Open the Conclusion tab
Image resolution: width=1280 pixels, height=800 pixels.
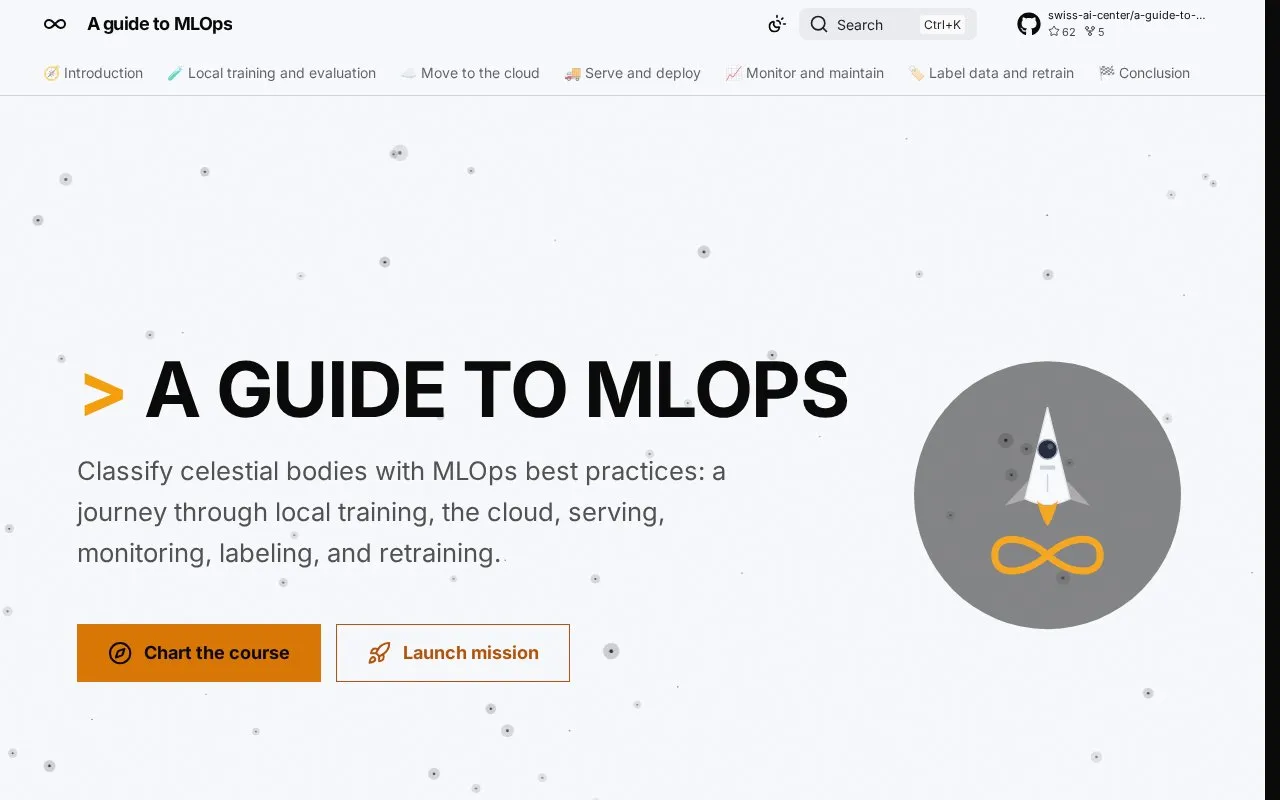tap(1144, 73)
